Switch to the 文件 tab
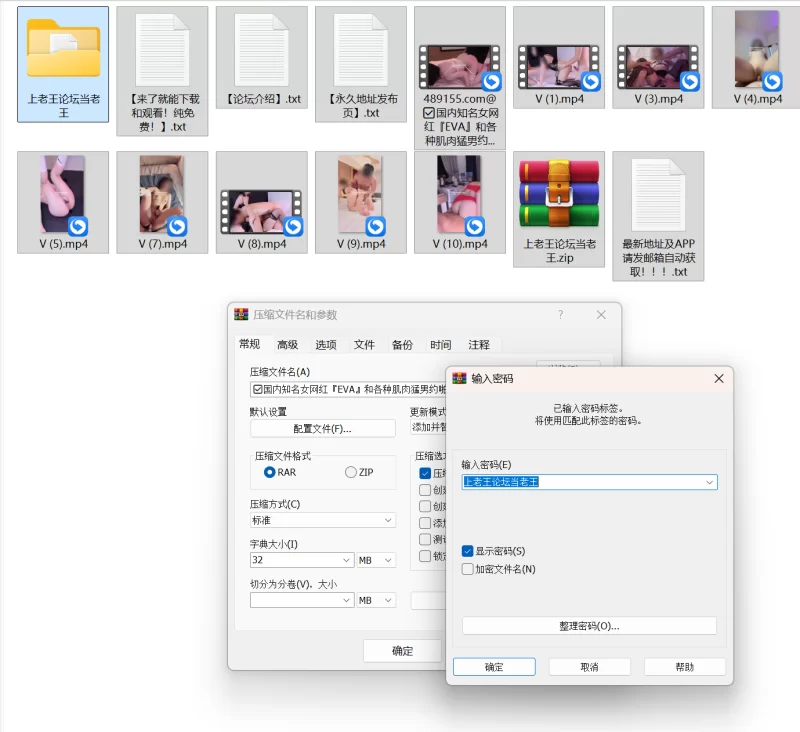Viewport: 800px width, 732px height. click(364, 345)
